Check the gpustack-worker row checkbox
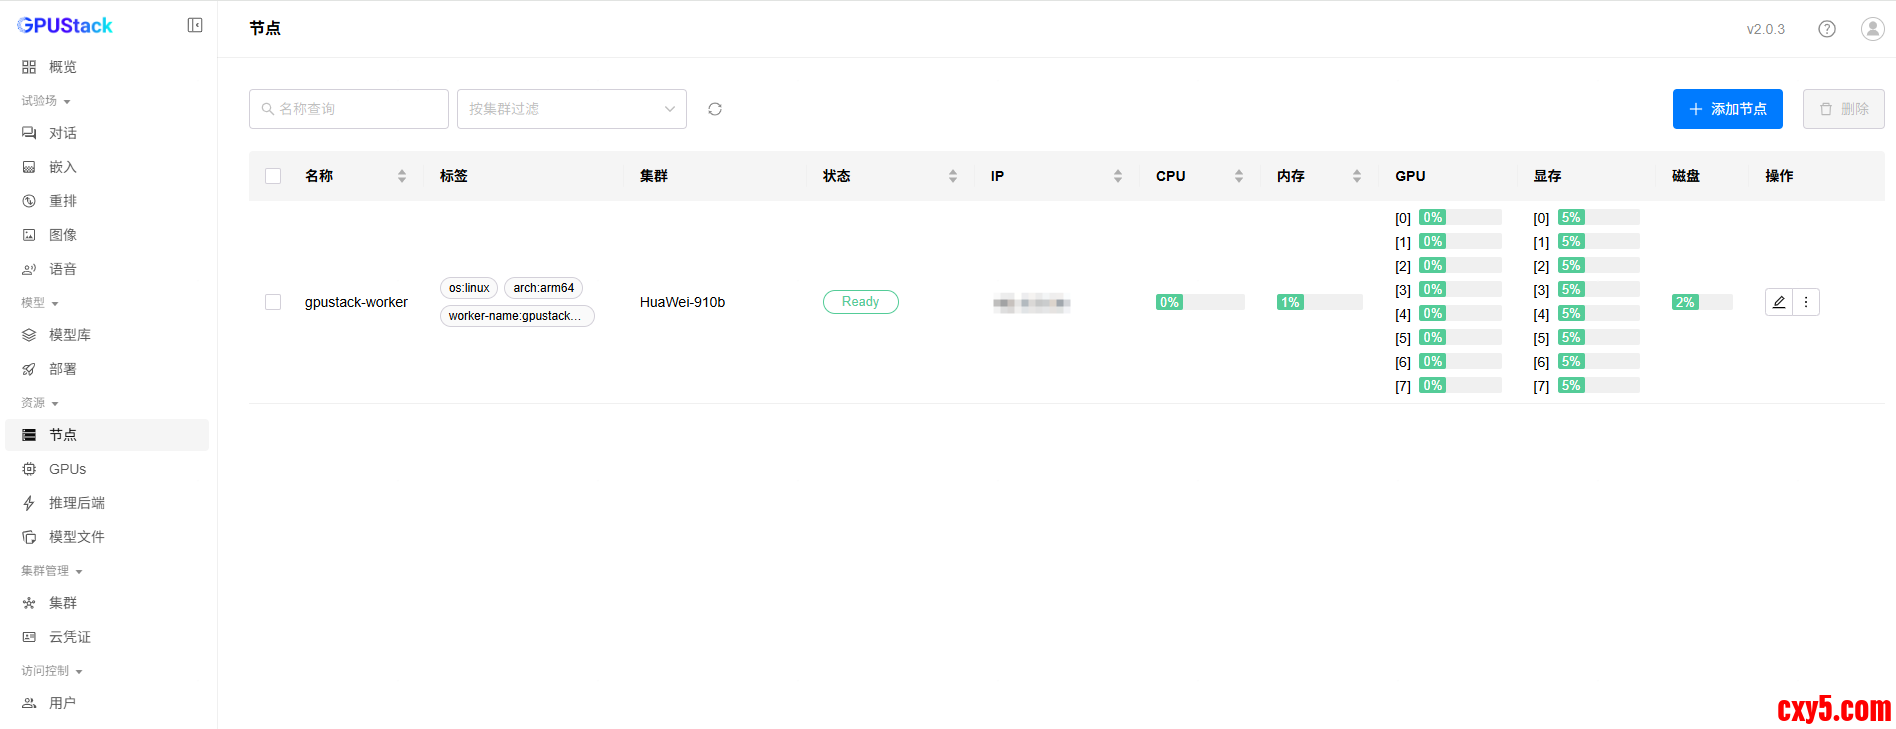This screenshot has width=1896, height=729. pos(273,302)
